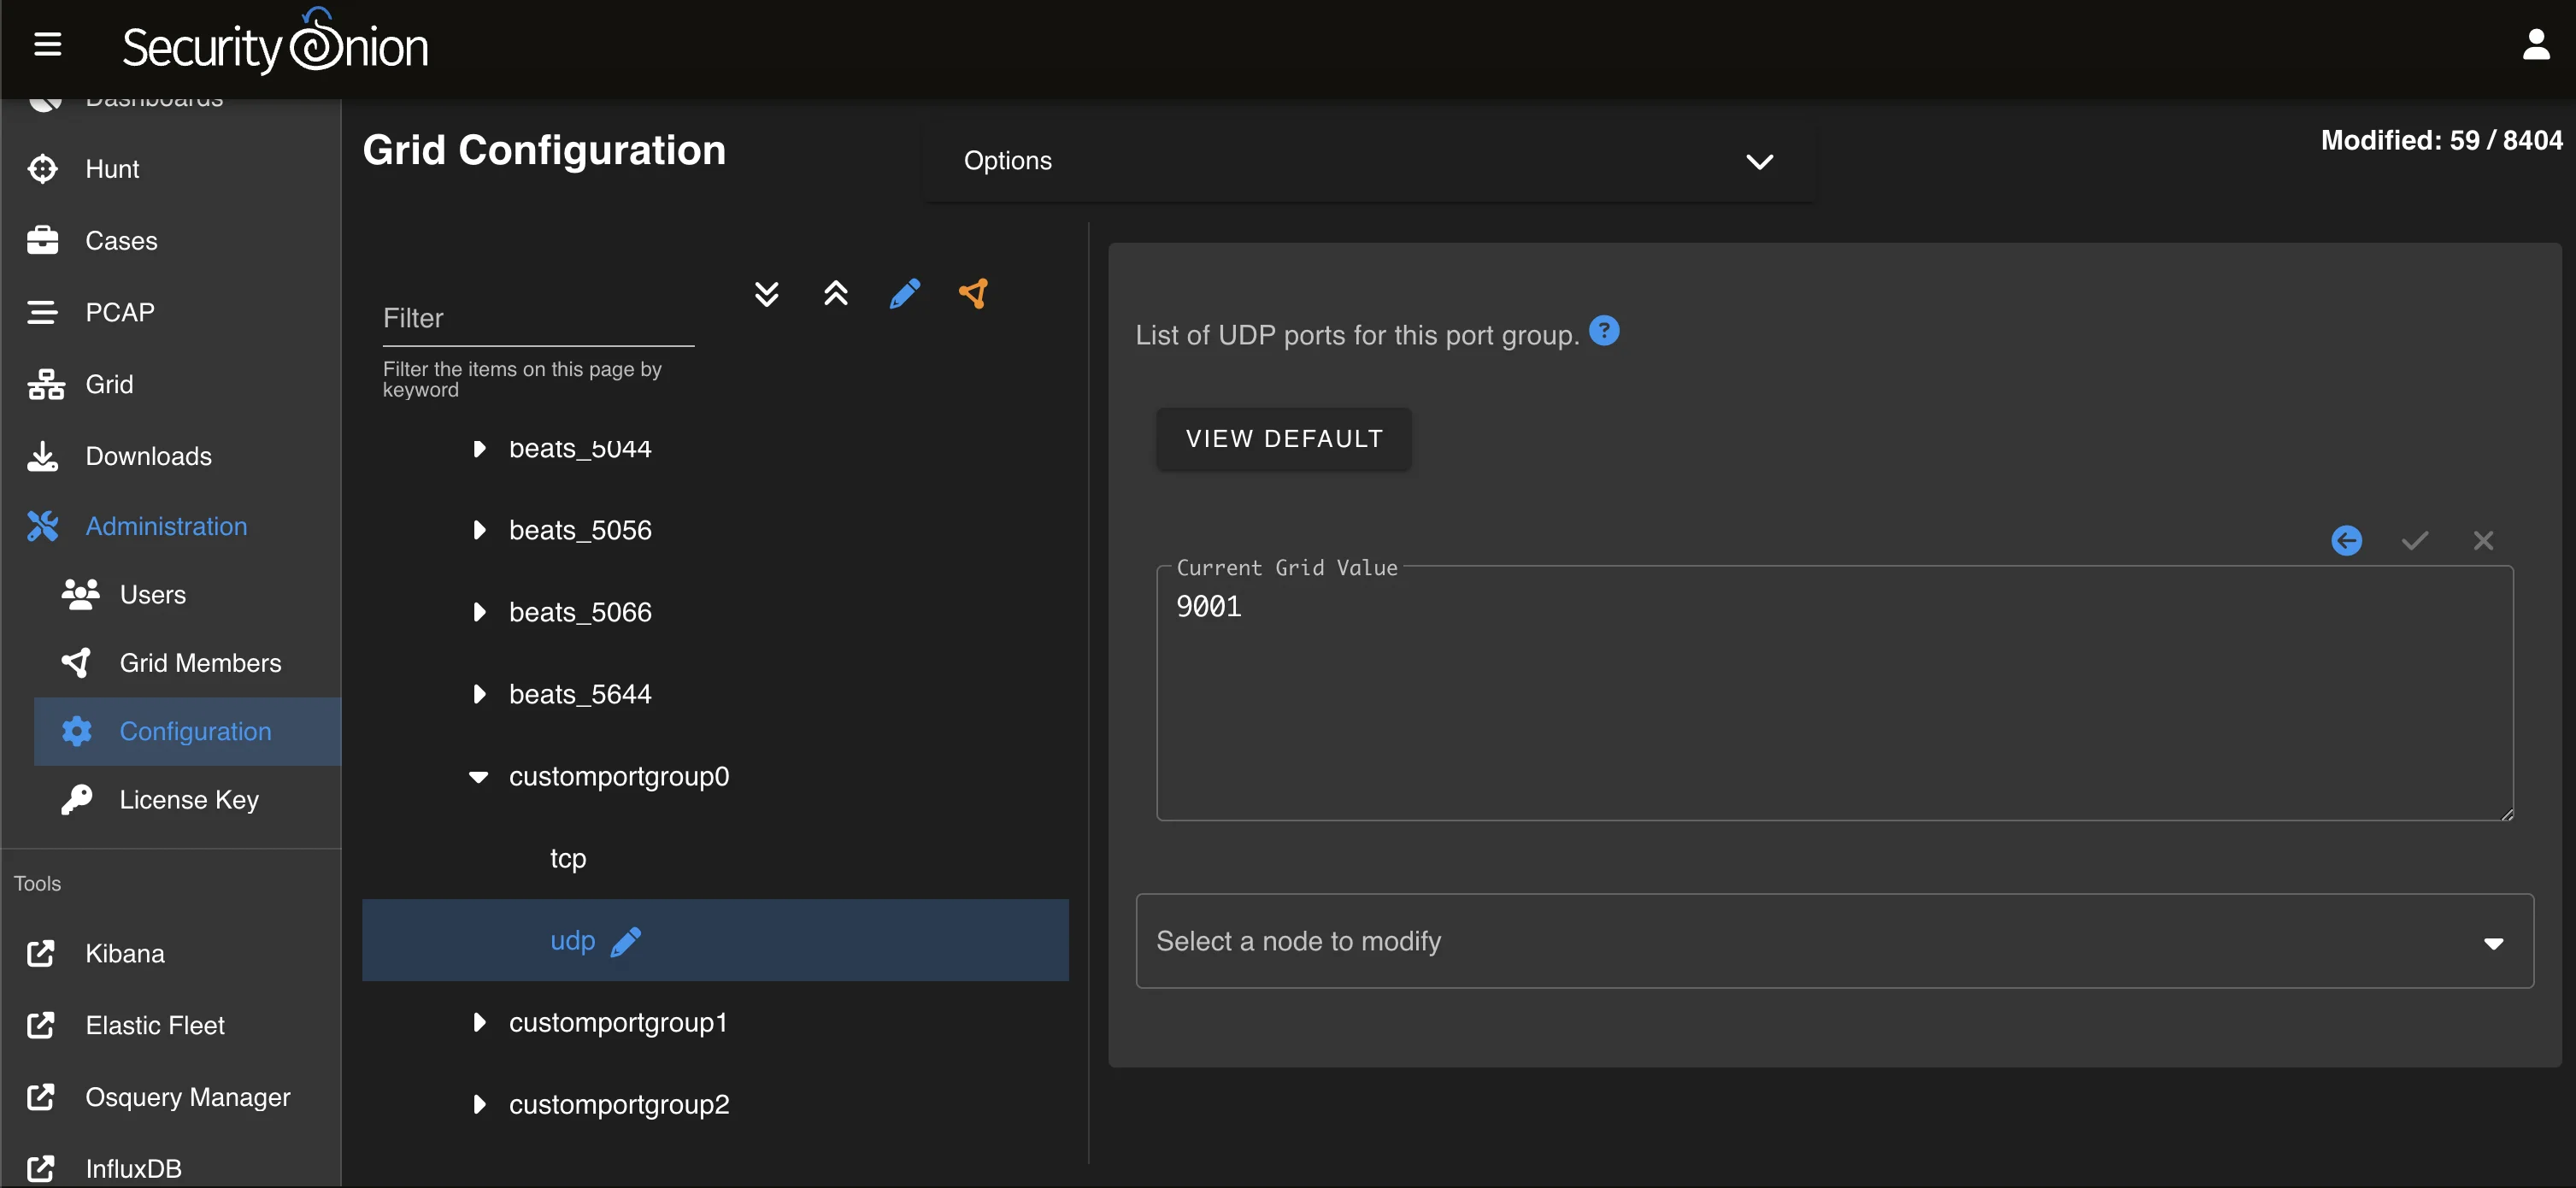This screenshot has height=1188, width=2576.
Task: Click the Configuration gear icon
Action: pyautogui.click(x=77, y=731)
